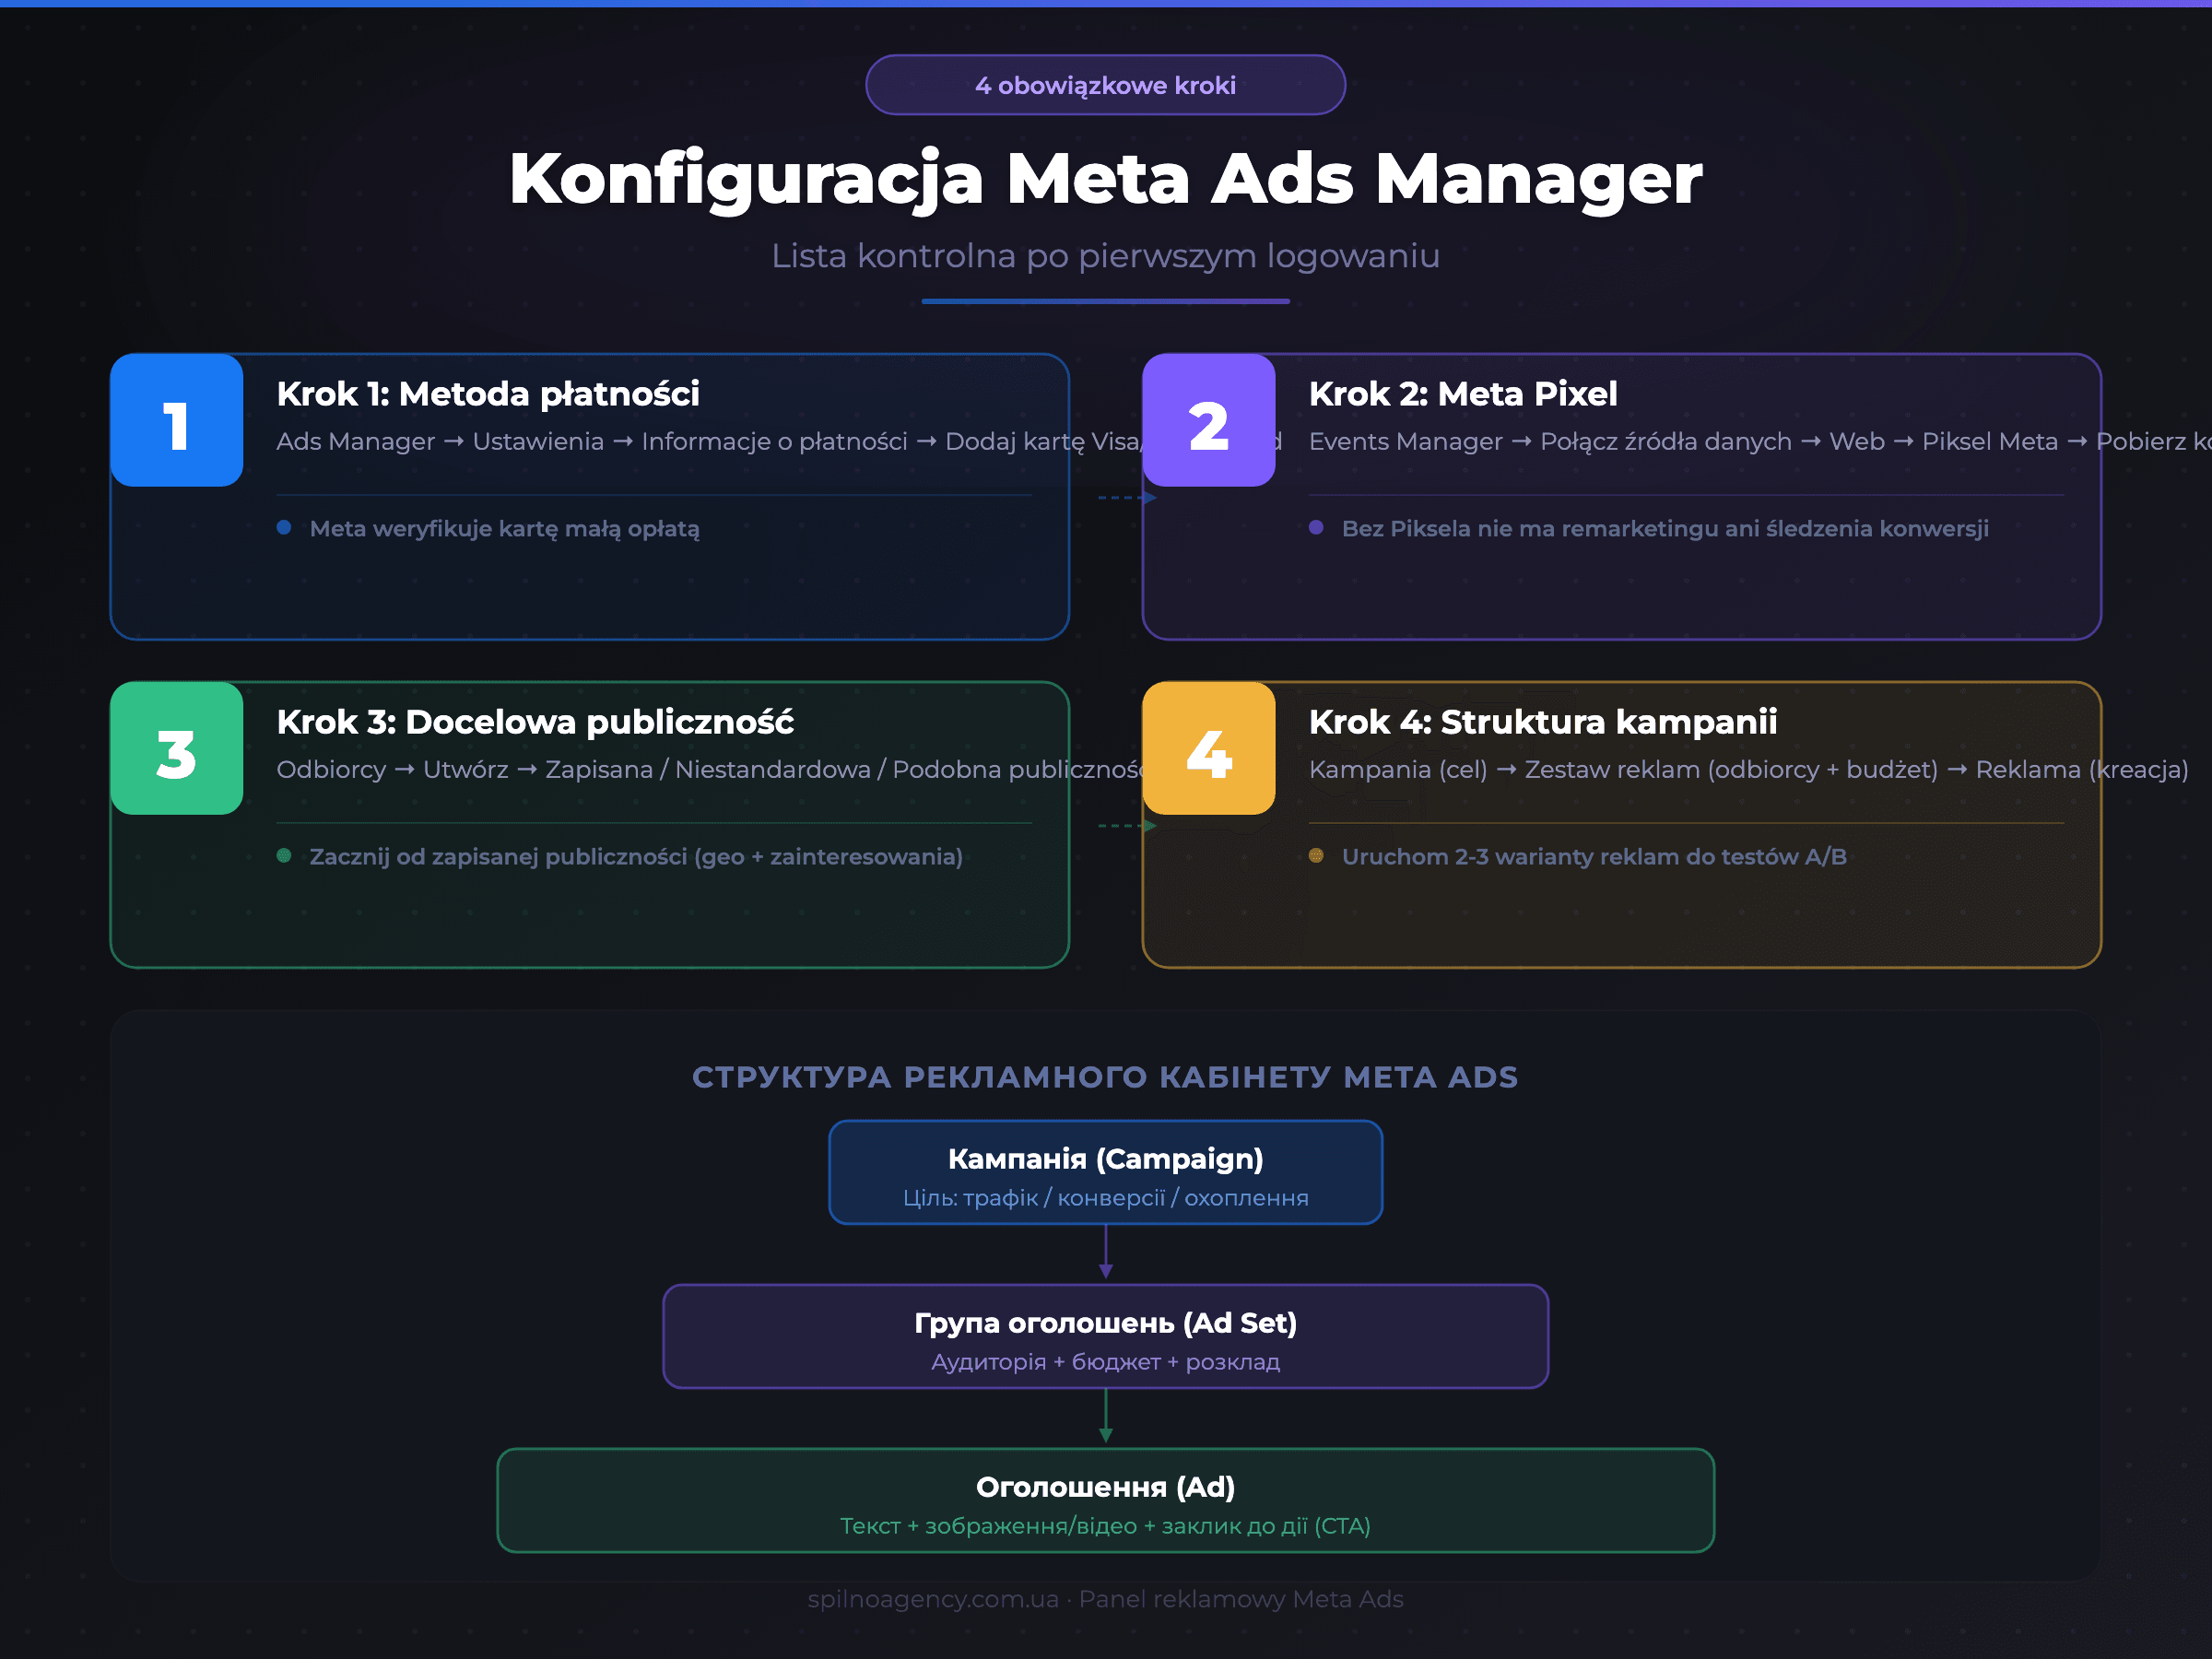Image resolution: width=2212 pixels, height=1659 pixels.
Task: Click the 'Оголошення (Ad)' box
Action: (1105, 1500)
